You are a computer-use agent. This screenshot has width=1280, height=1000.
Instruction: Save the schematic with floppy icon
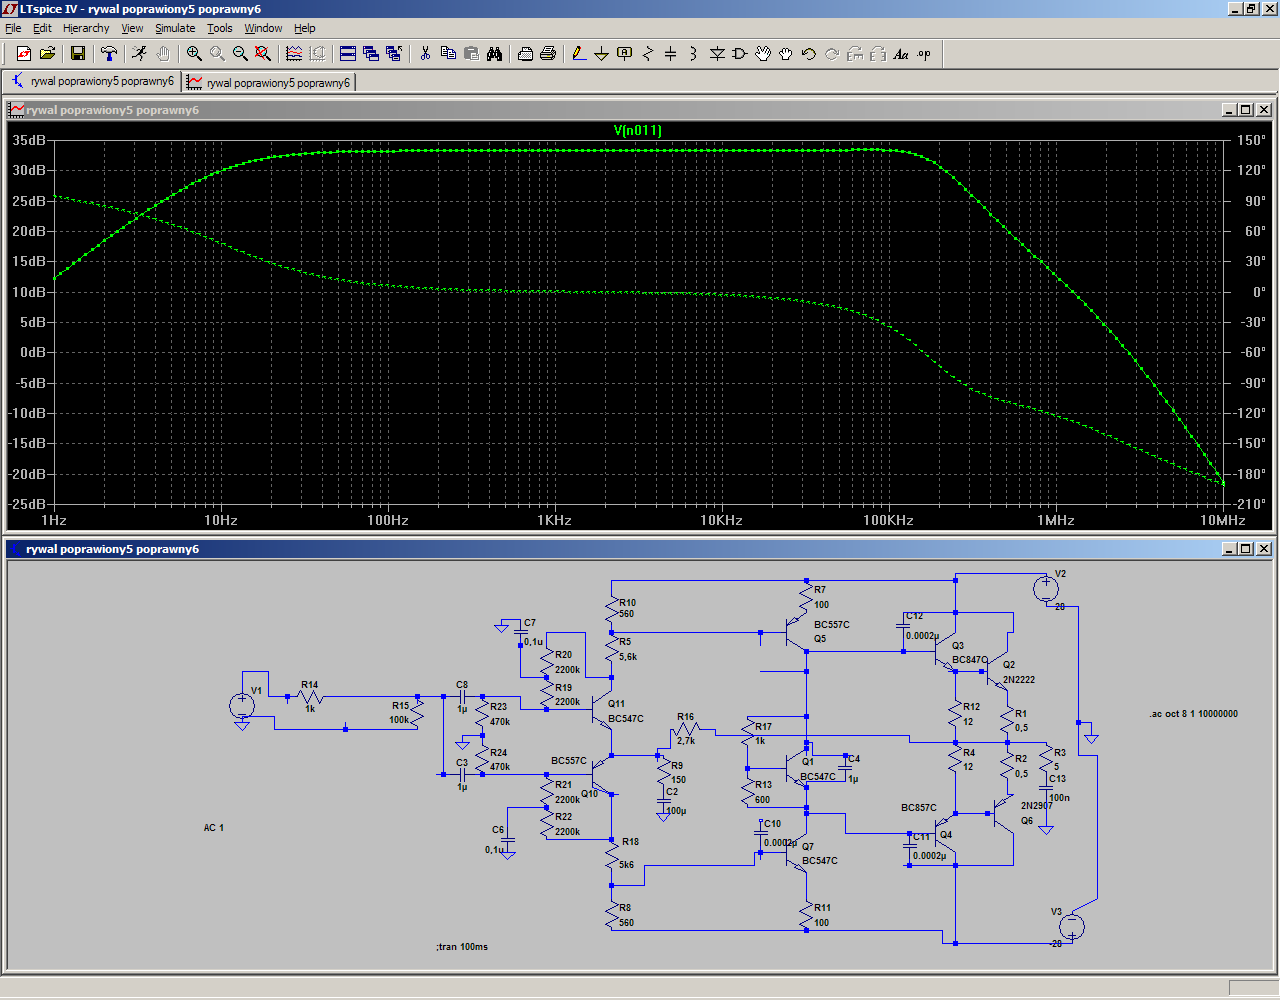78,54
